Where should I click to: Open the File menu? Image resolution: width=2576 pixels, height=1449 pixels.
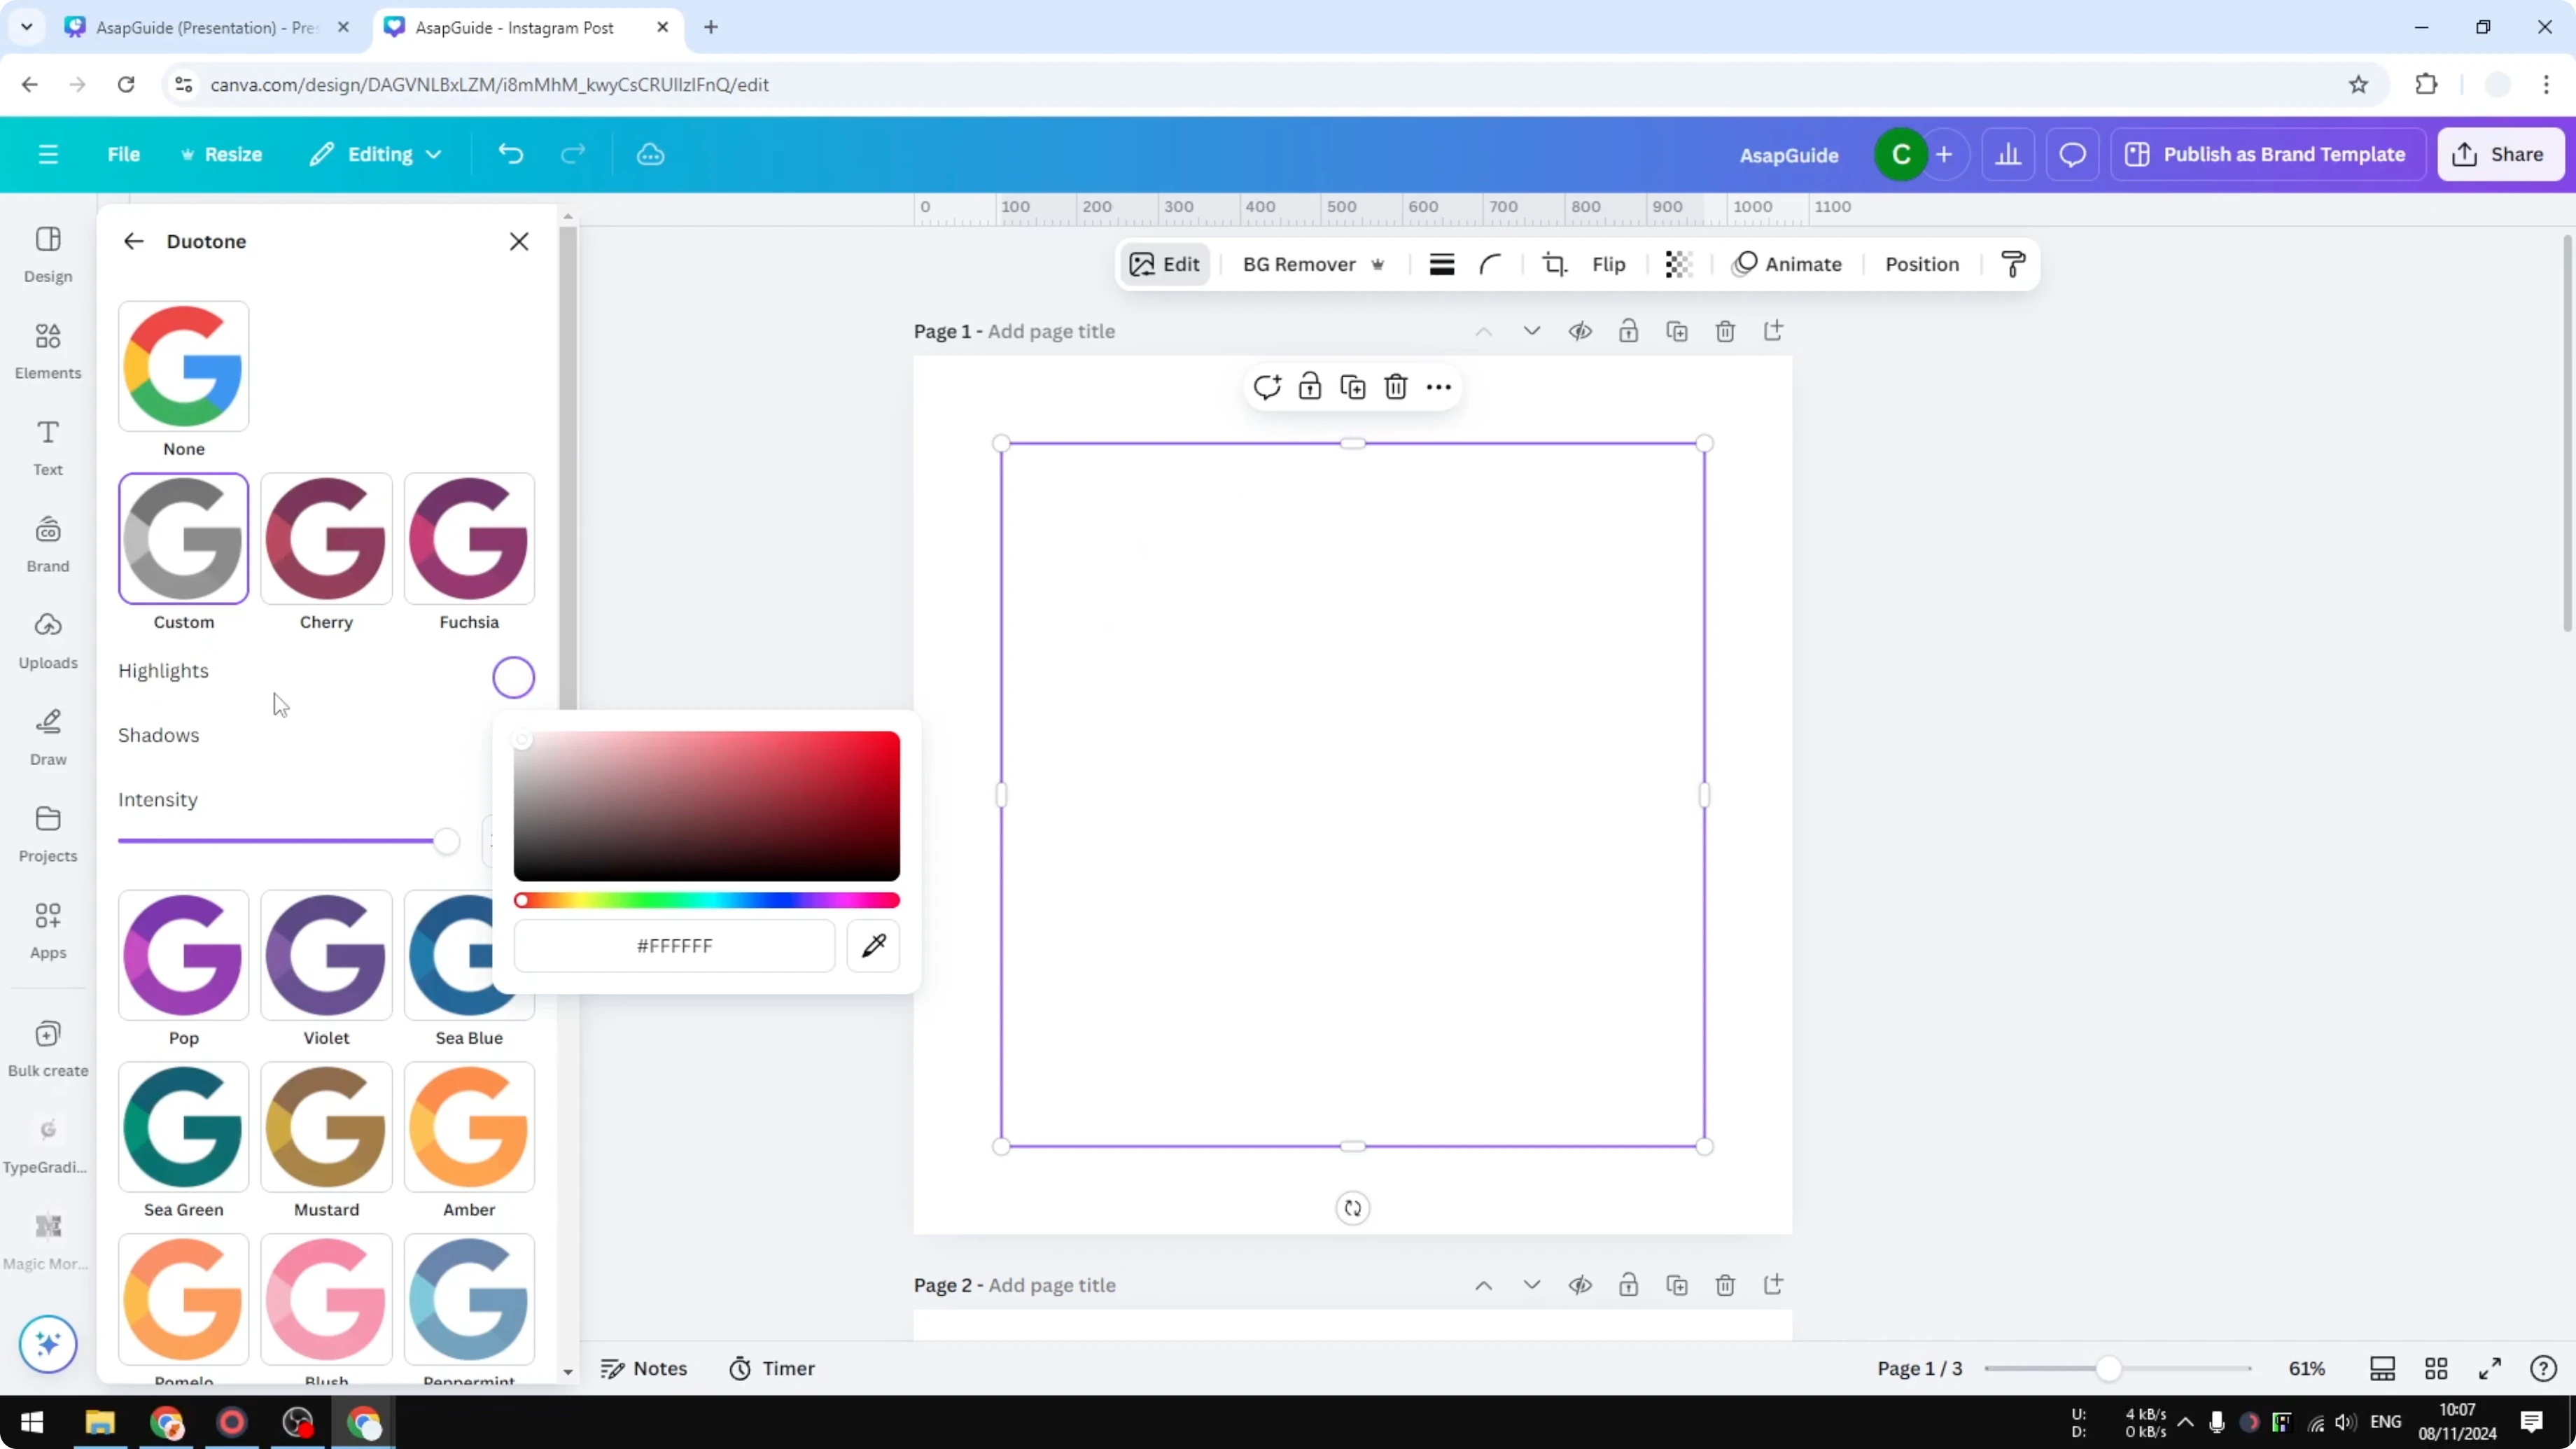click(124, 154)
